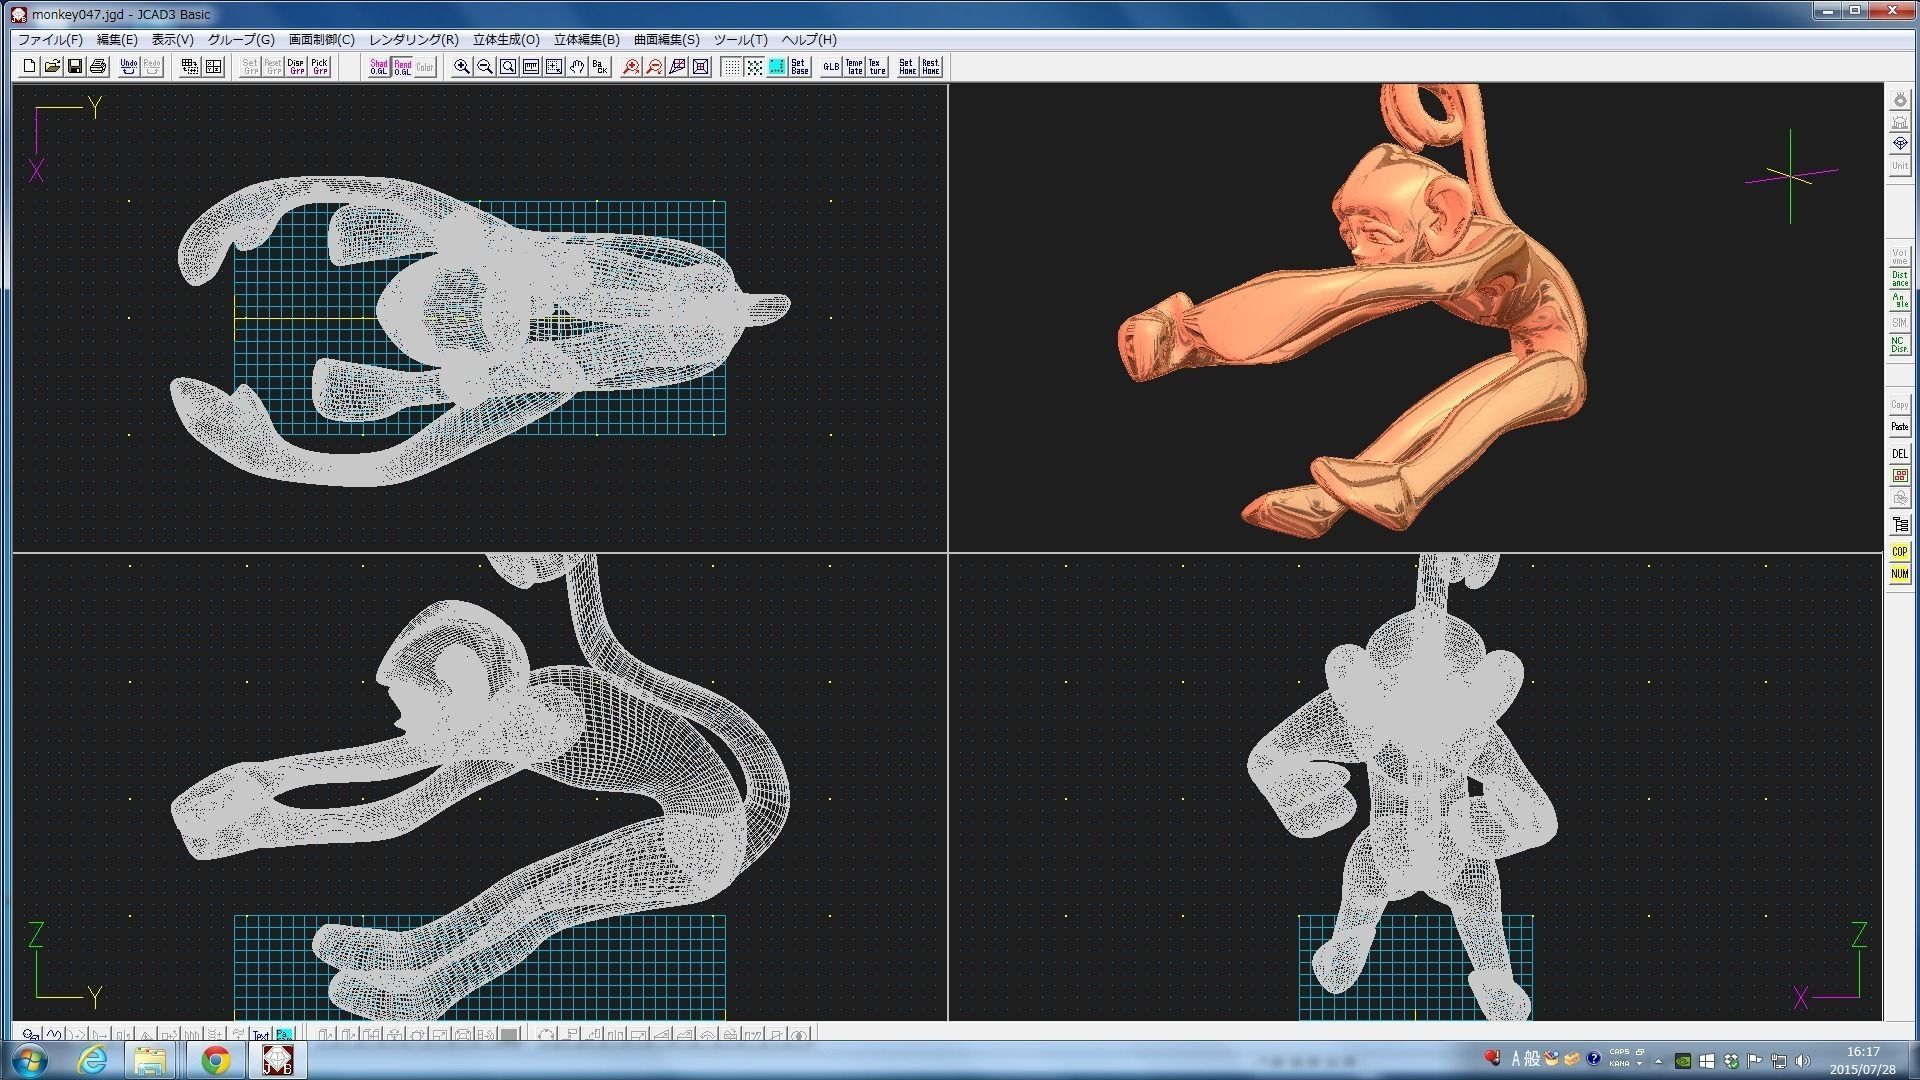The height and width of the screenshot is (1080, 1920).
Task: Click the JCAD3 app icon in taskbar
Action: click(x=277, y=1060)
